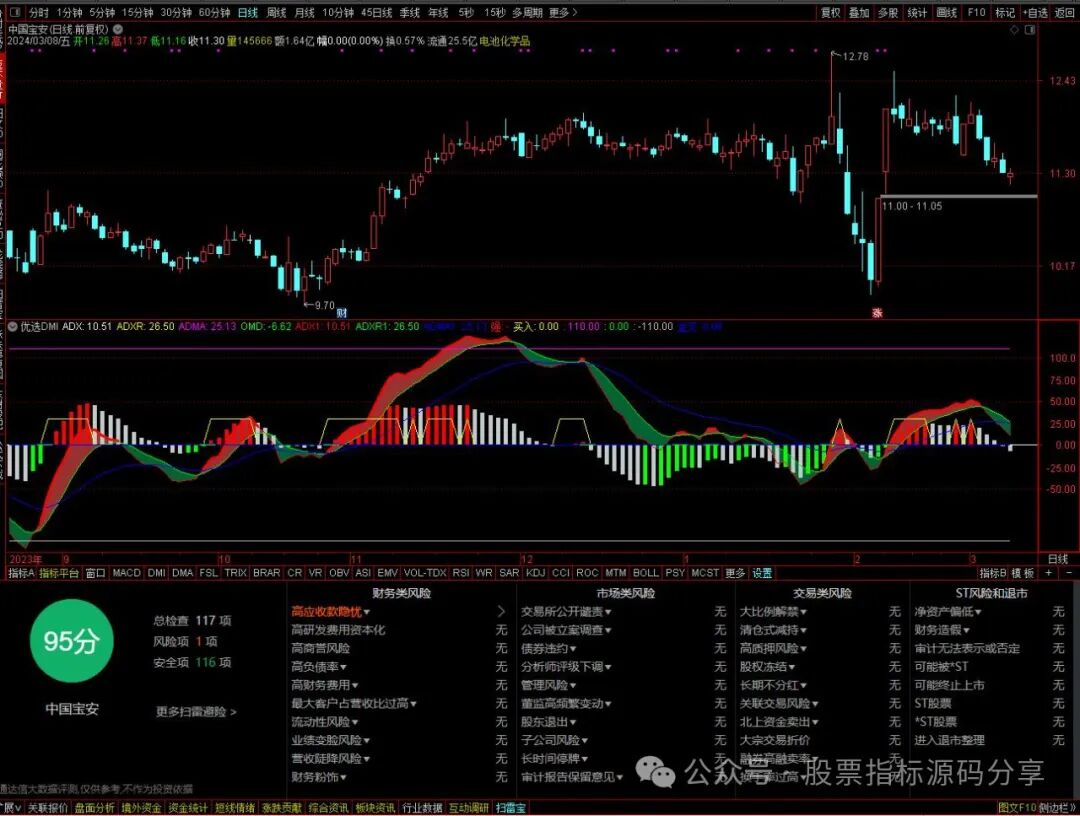Select the 指标B tab
The height and width of the screenshot is (816, 1080).
993,573
